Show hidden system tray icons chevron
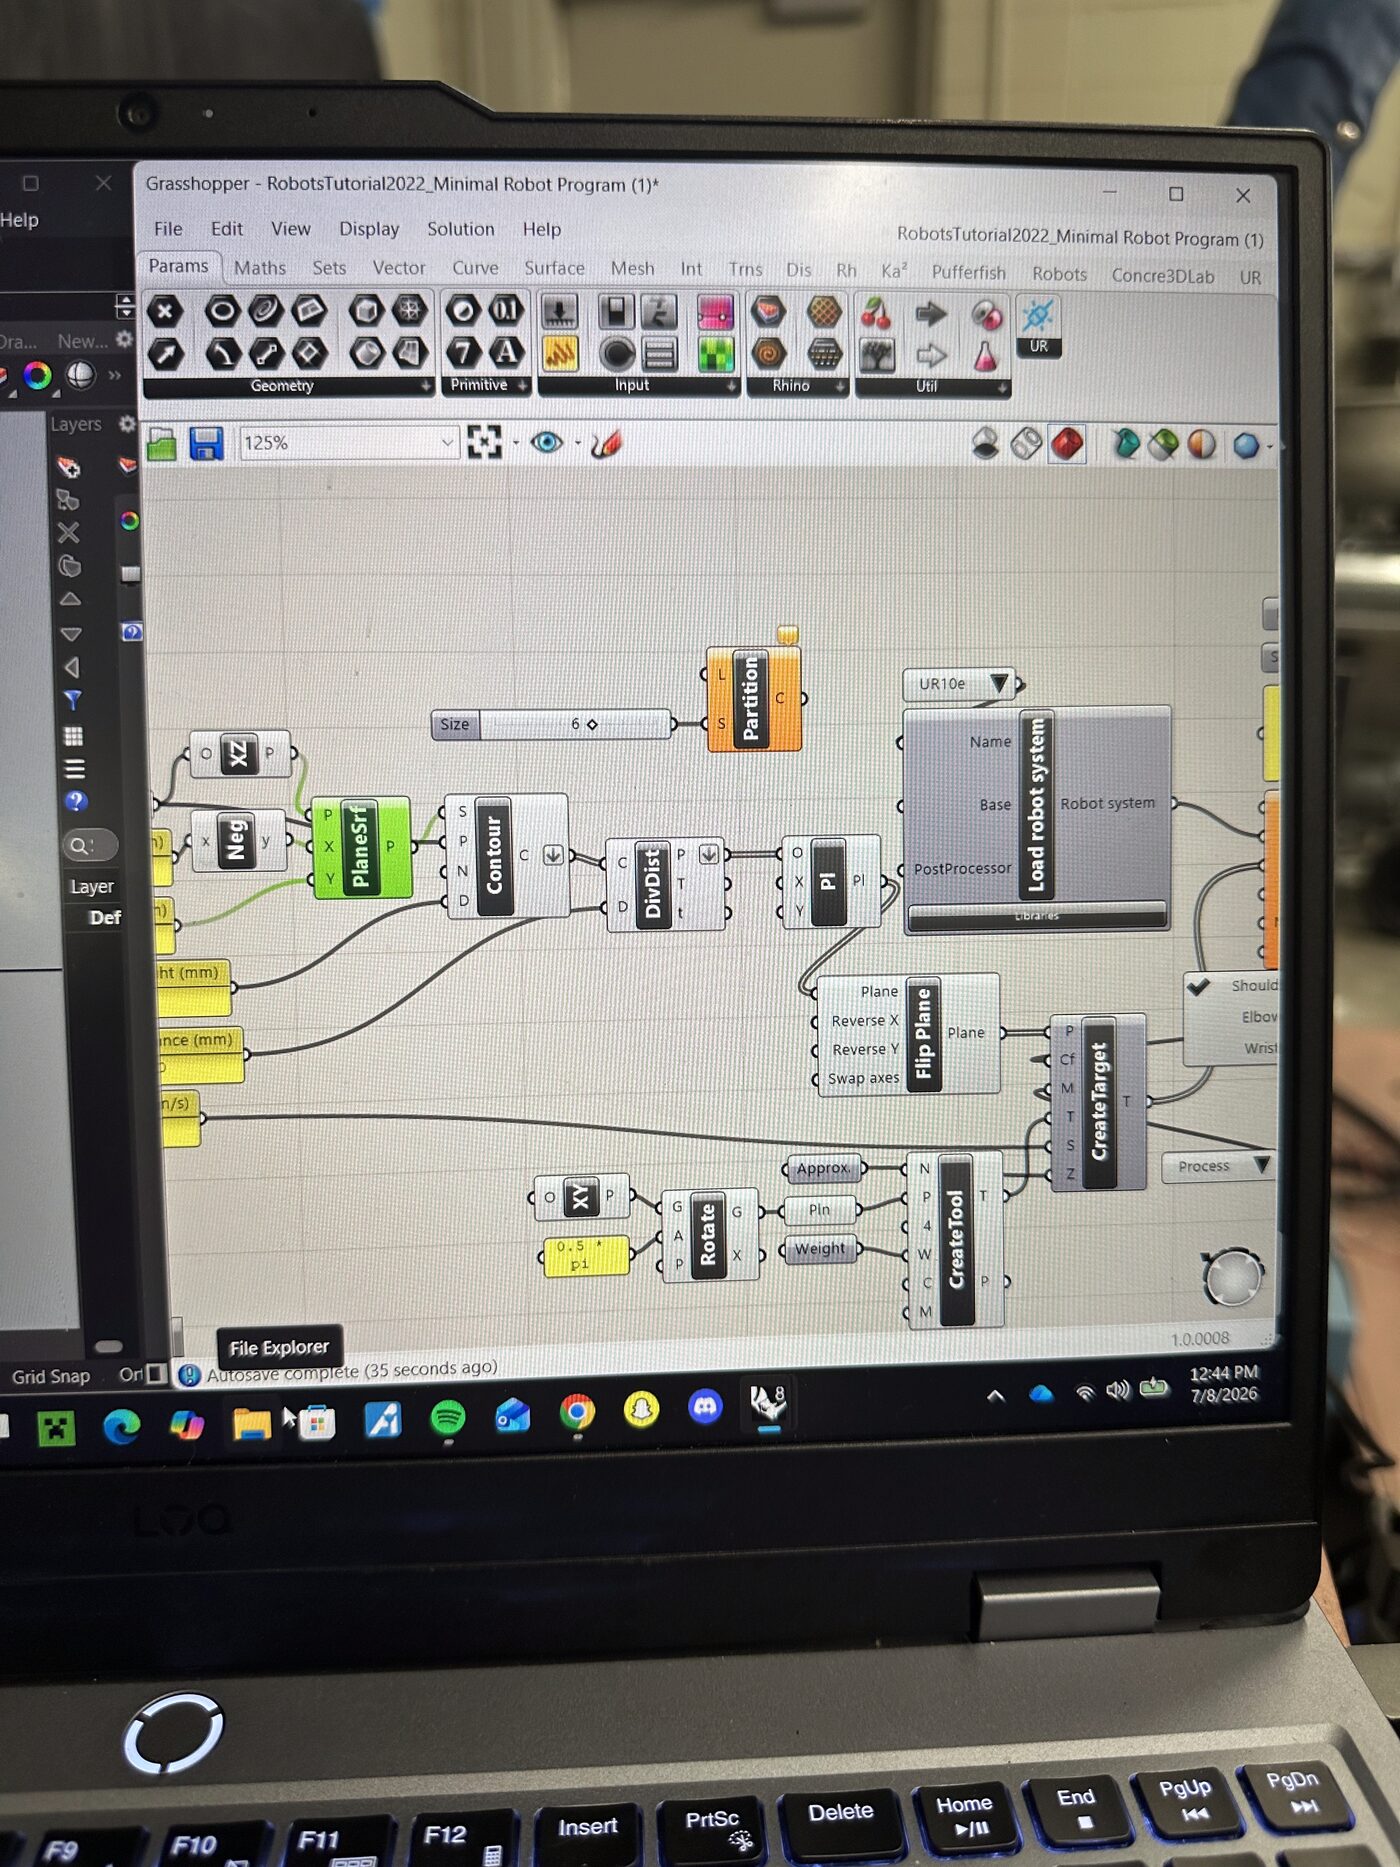The width and height of the screenshot is (1400, 1867). 995,1396
